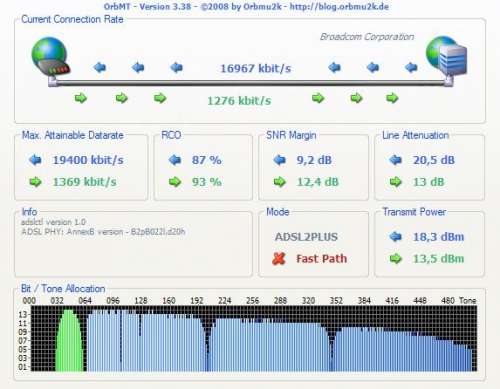This screenshot has width=500, height=389.
Task: Click the 20,5 dB attenuation value
Action: pos(434,160)
